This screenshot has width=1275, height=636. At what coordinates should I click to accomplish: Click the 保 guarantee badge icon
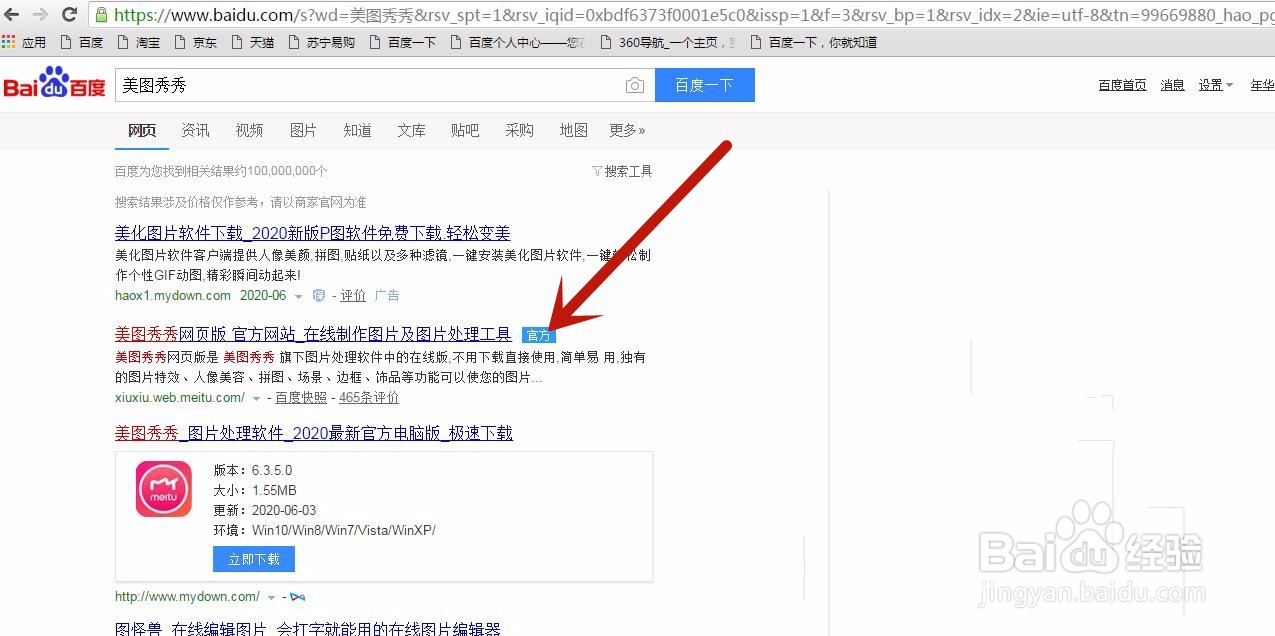[319, 295]
